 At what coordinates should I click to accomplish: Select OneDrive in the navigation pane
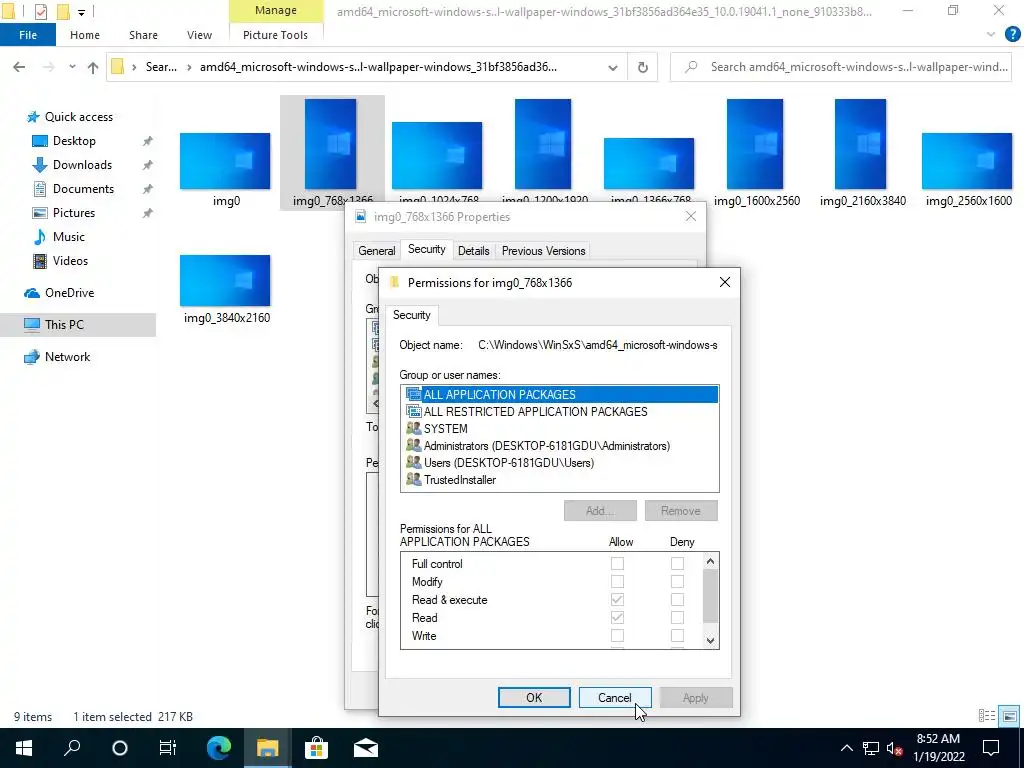tap(69, 293)
